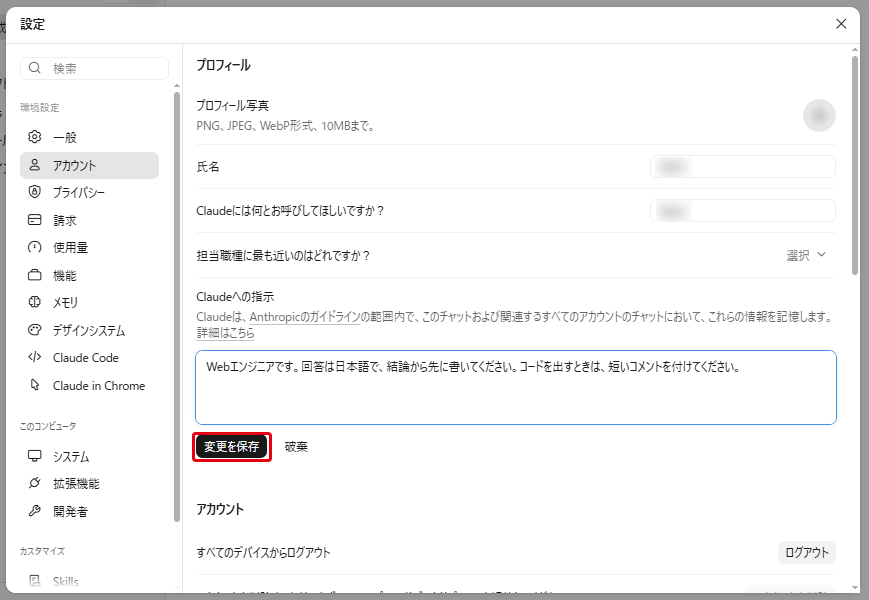Close the 設定 dialog with the X
The image size is (869, 600).
point(841,24)
